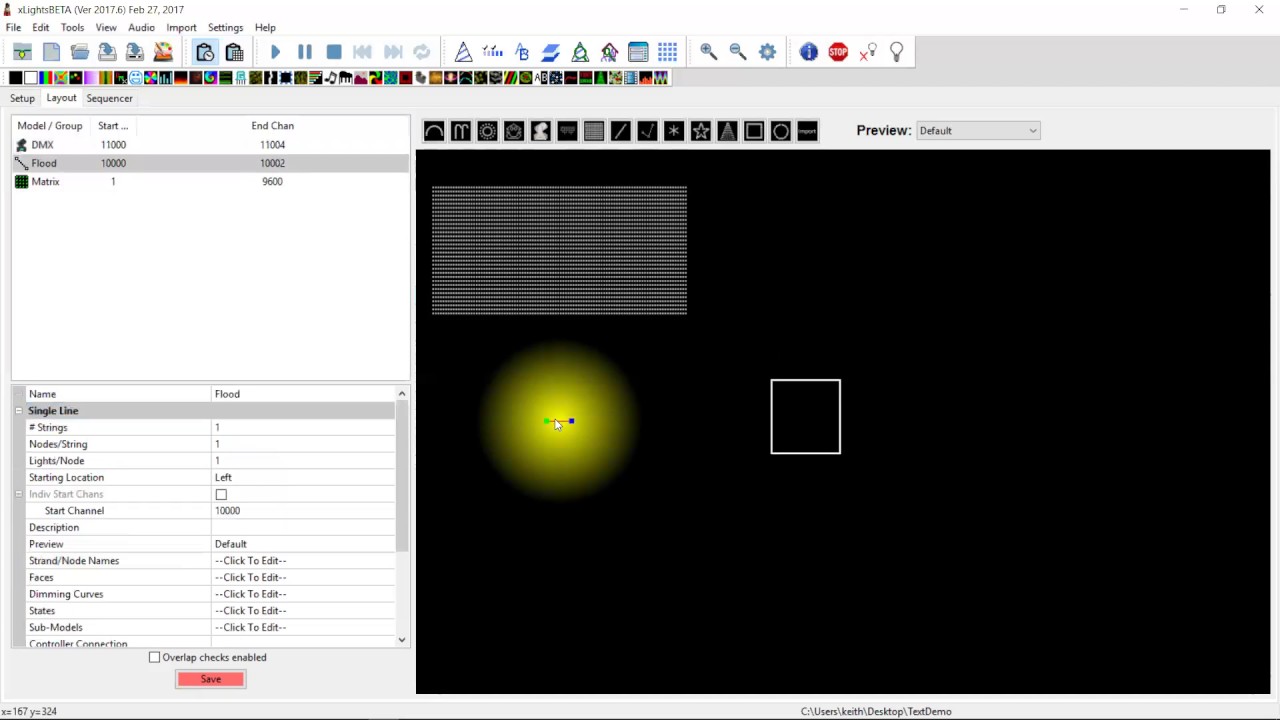Select the white square model in preview
The width and height of the screenshot is (1280, 720).
coord(806,416)
